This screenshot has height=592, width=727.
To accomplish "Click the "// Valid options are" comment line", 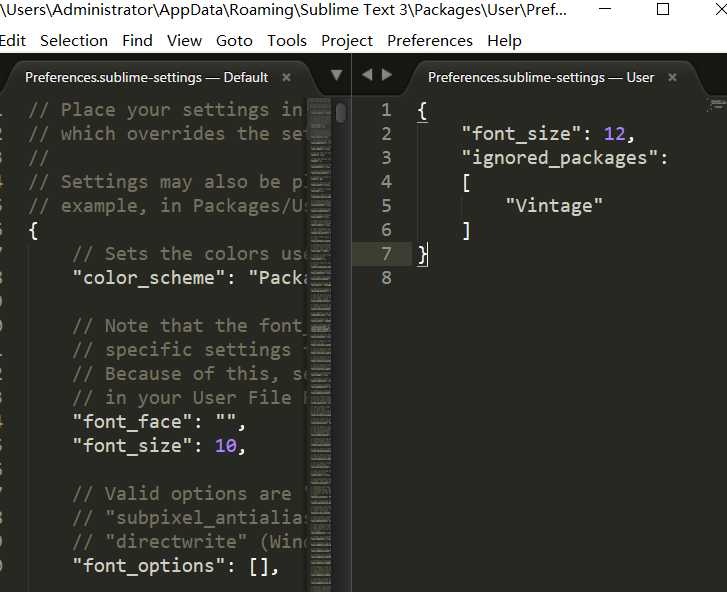I will [x=182, y=494].
